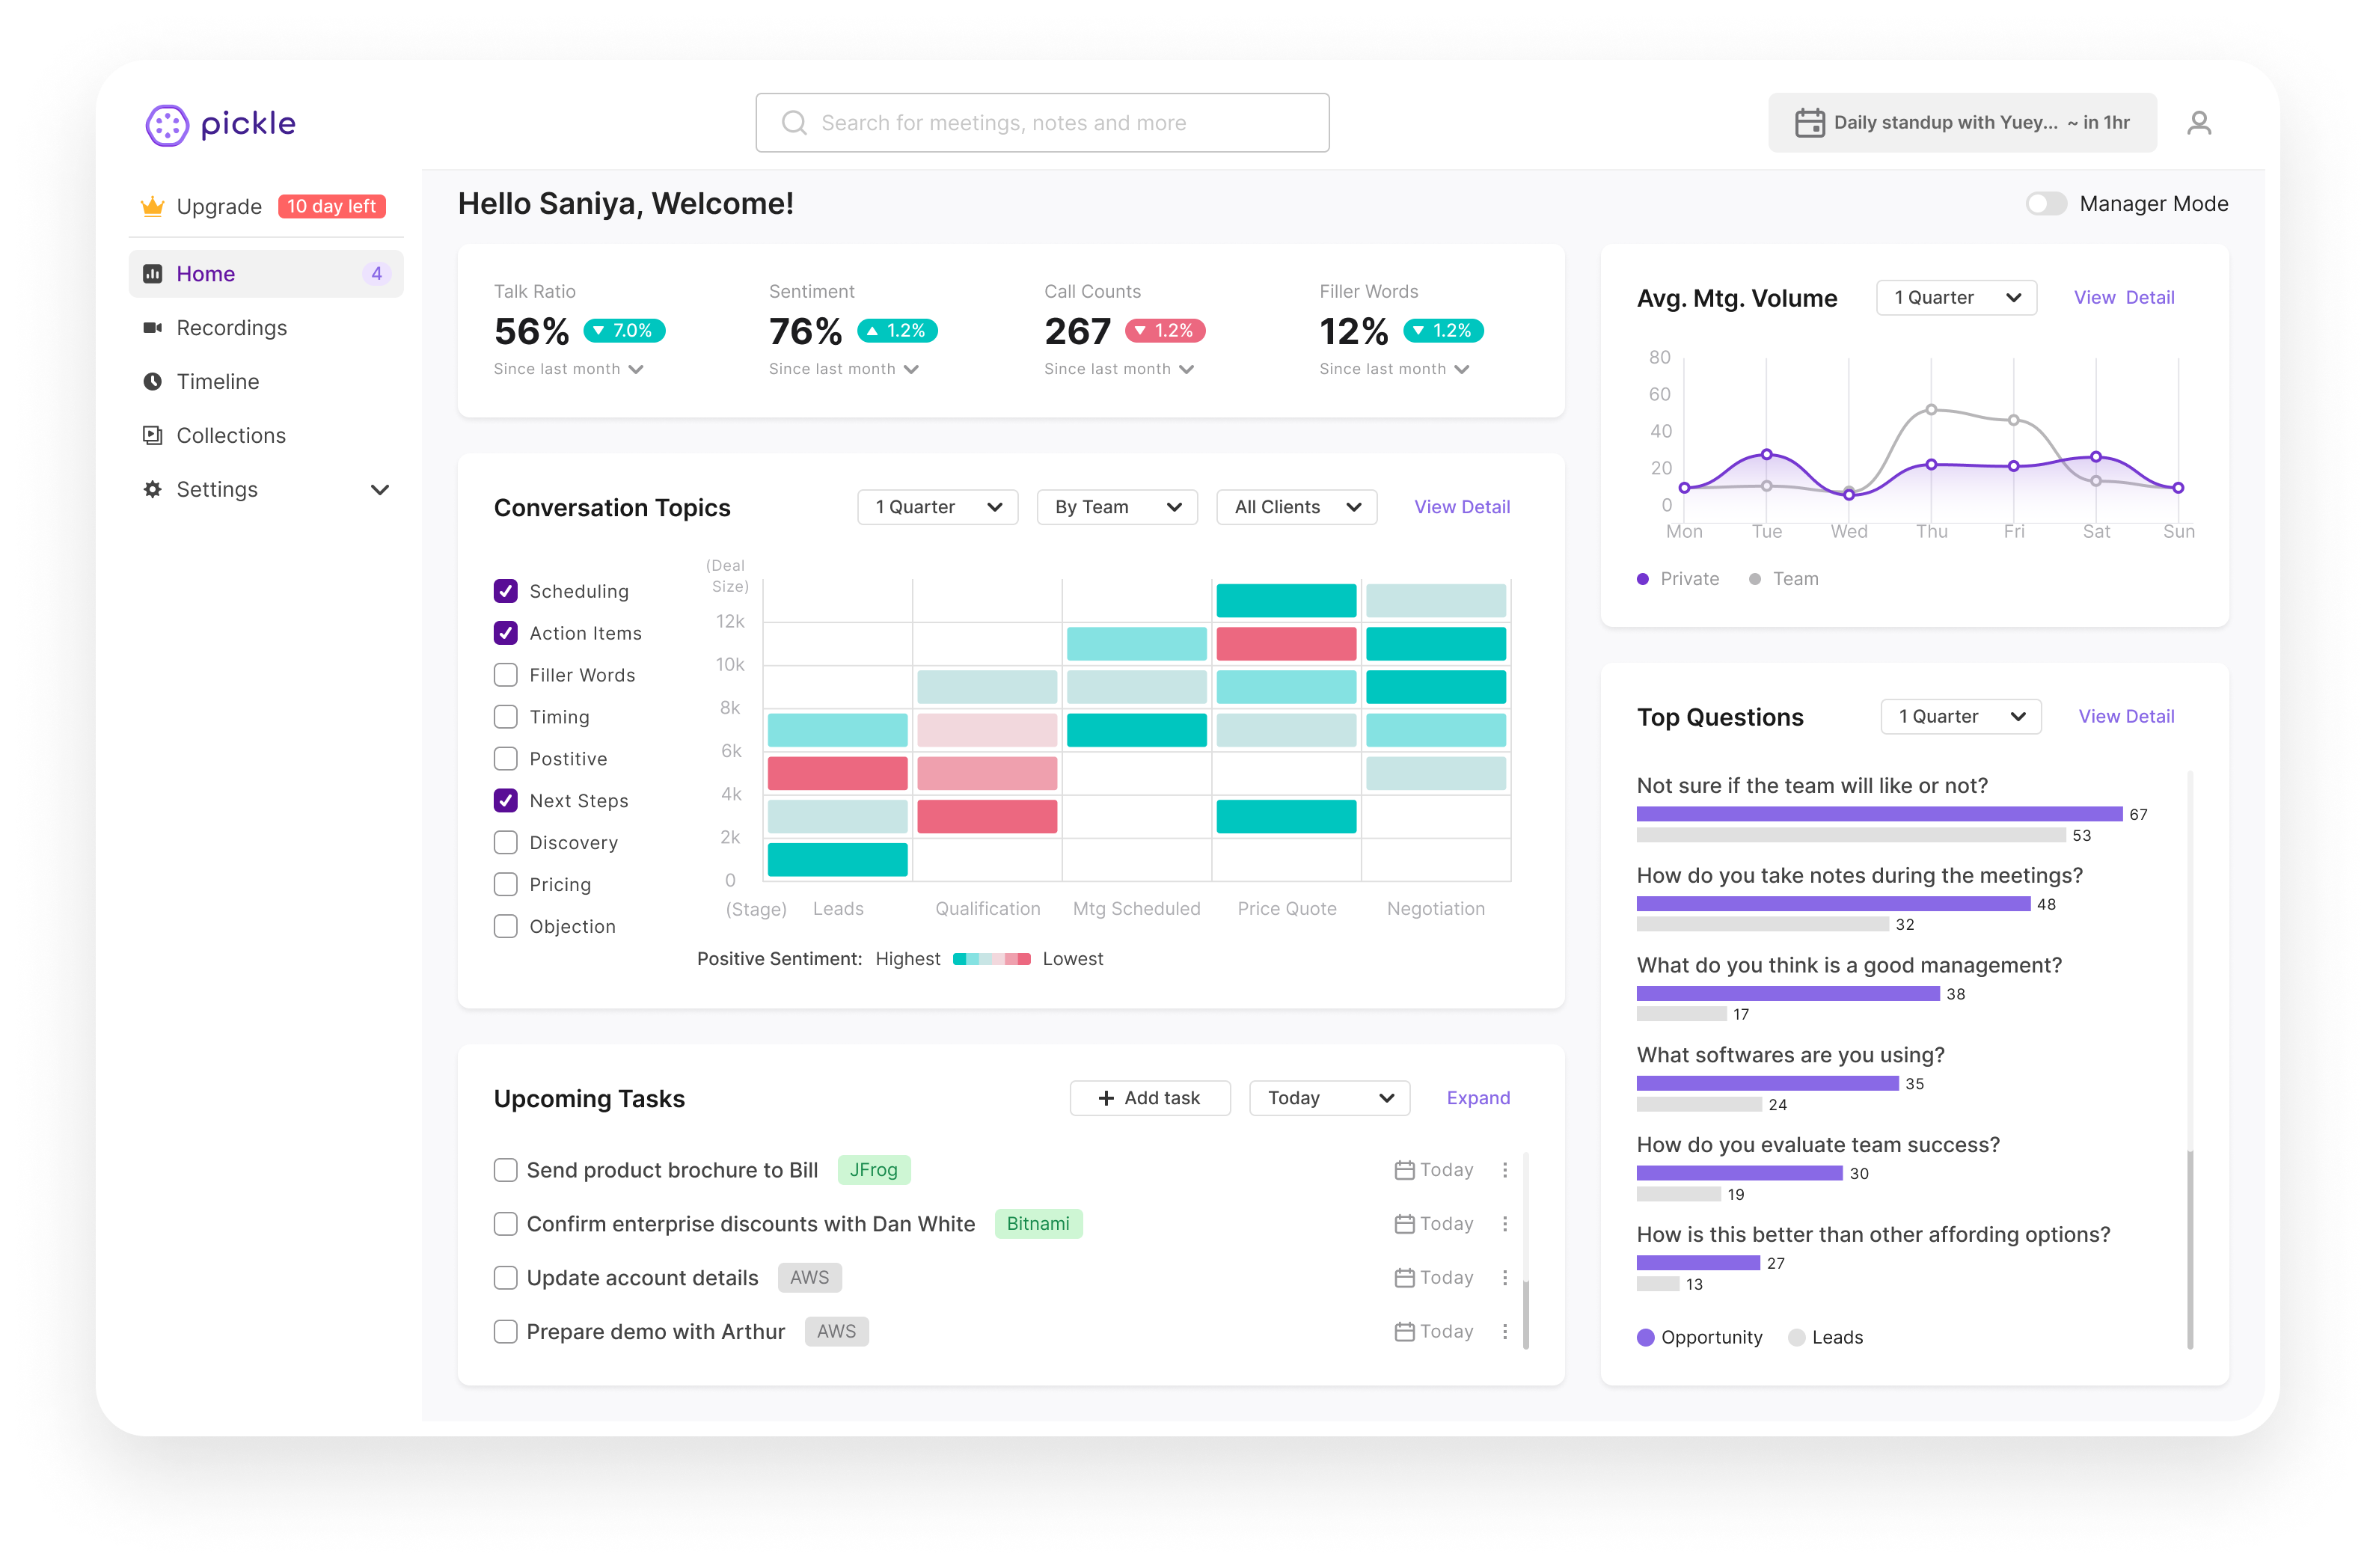Click the Recordings camera icon
This screenshot has width=2376, height=1568.
point(152,328)
